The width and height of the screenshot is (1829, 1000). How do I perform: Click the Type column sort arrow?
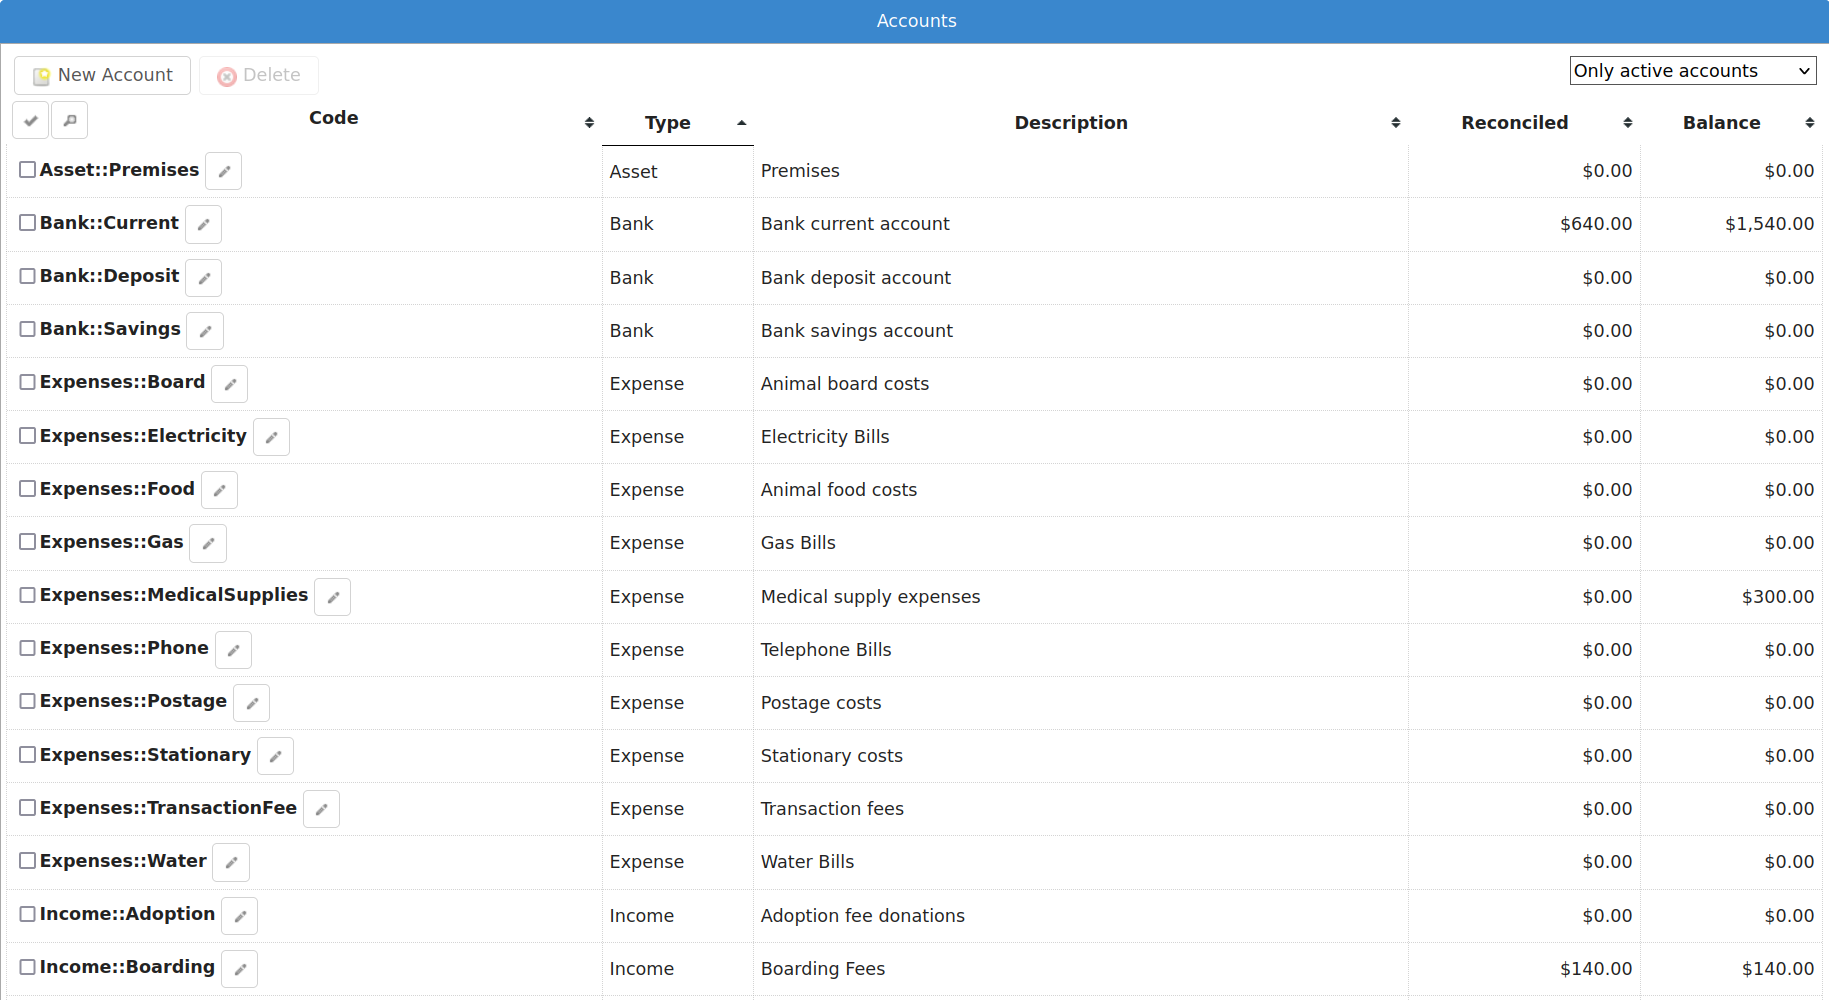click(741, 122)
